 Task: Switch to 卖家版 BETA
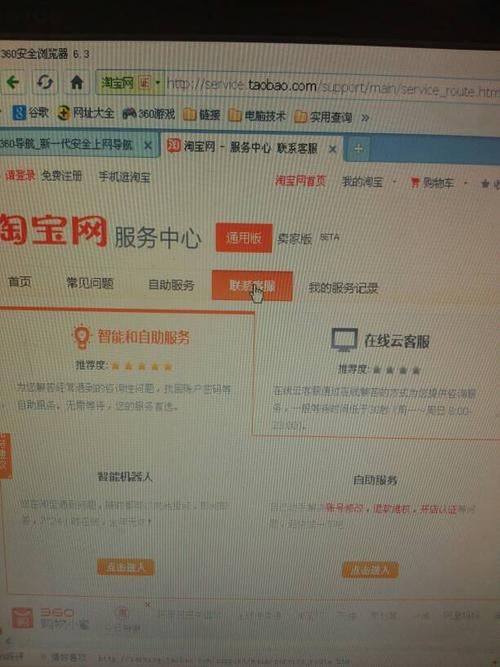pos(308,238)
